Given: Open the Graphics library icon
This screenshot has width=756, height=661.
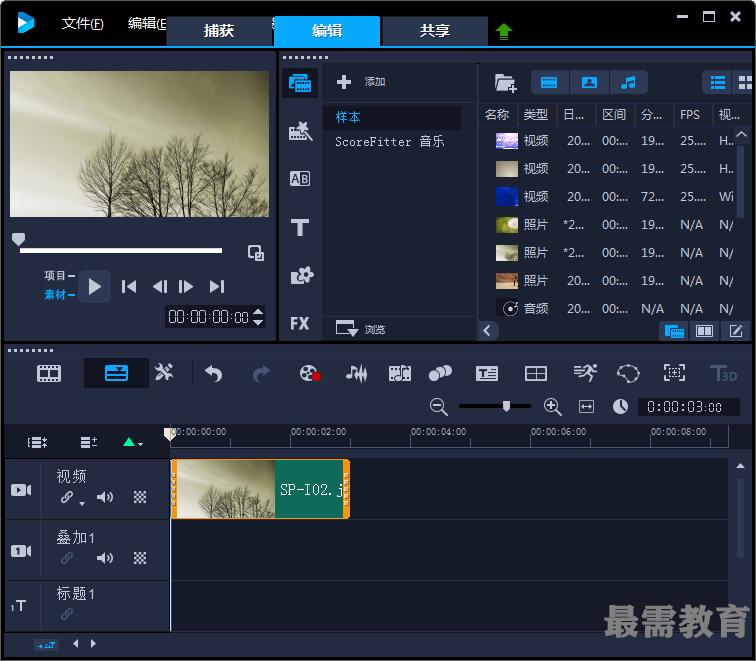Looking at the screenshot, I should click(302, 275).
